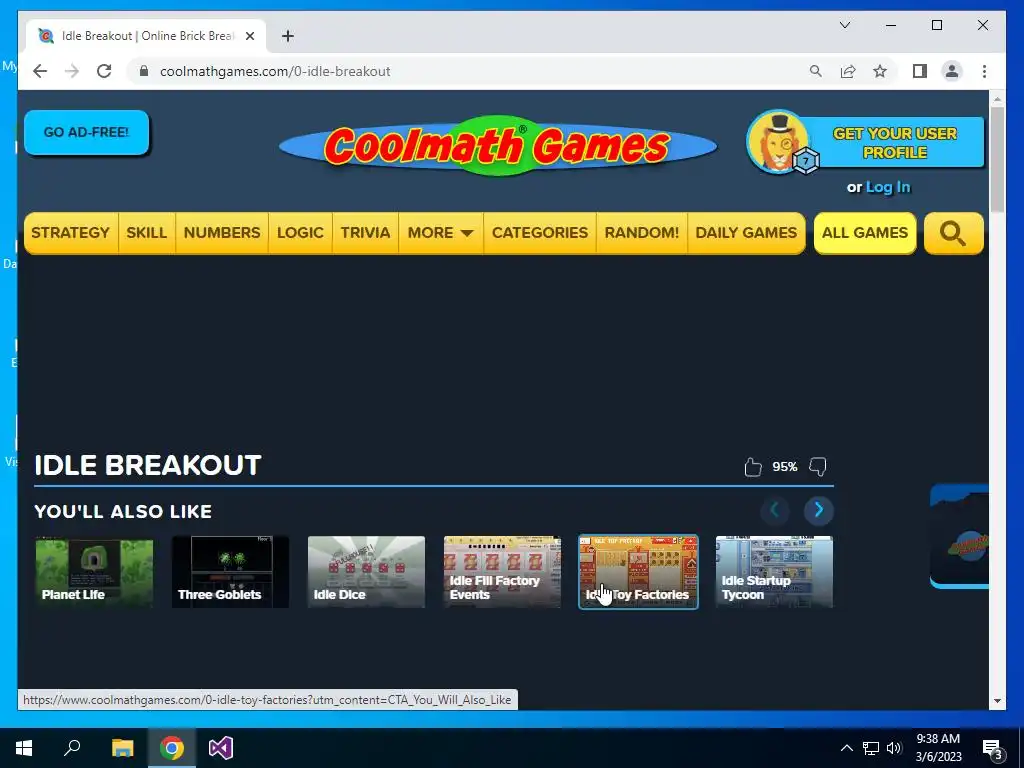Click GET YOUR USER PROFILE button
1024x768 pixels.
(895, 143)
